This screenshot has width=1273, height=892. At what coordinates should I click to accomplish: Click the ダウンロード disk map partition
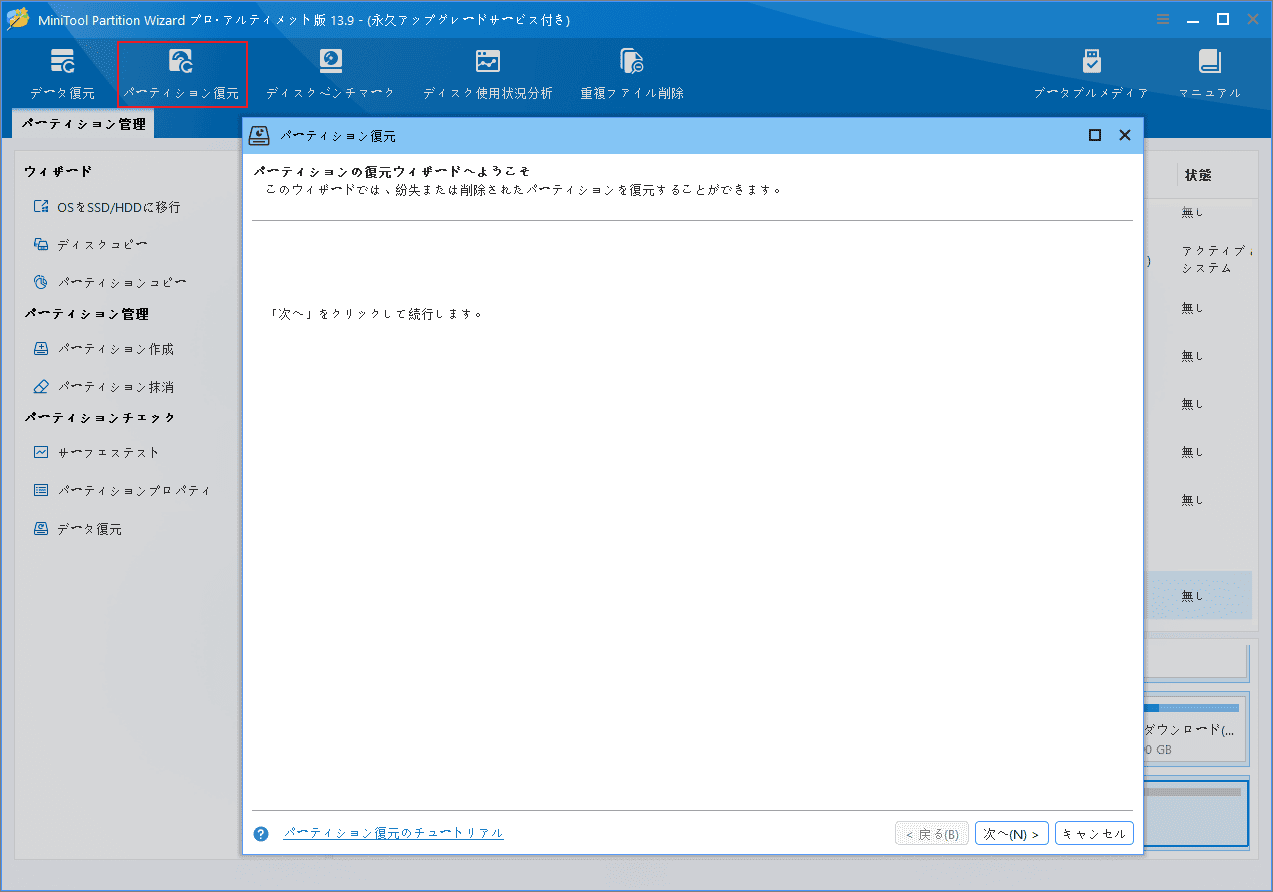pos(1195,729)
